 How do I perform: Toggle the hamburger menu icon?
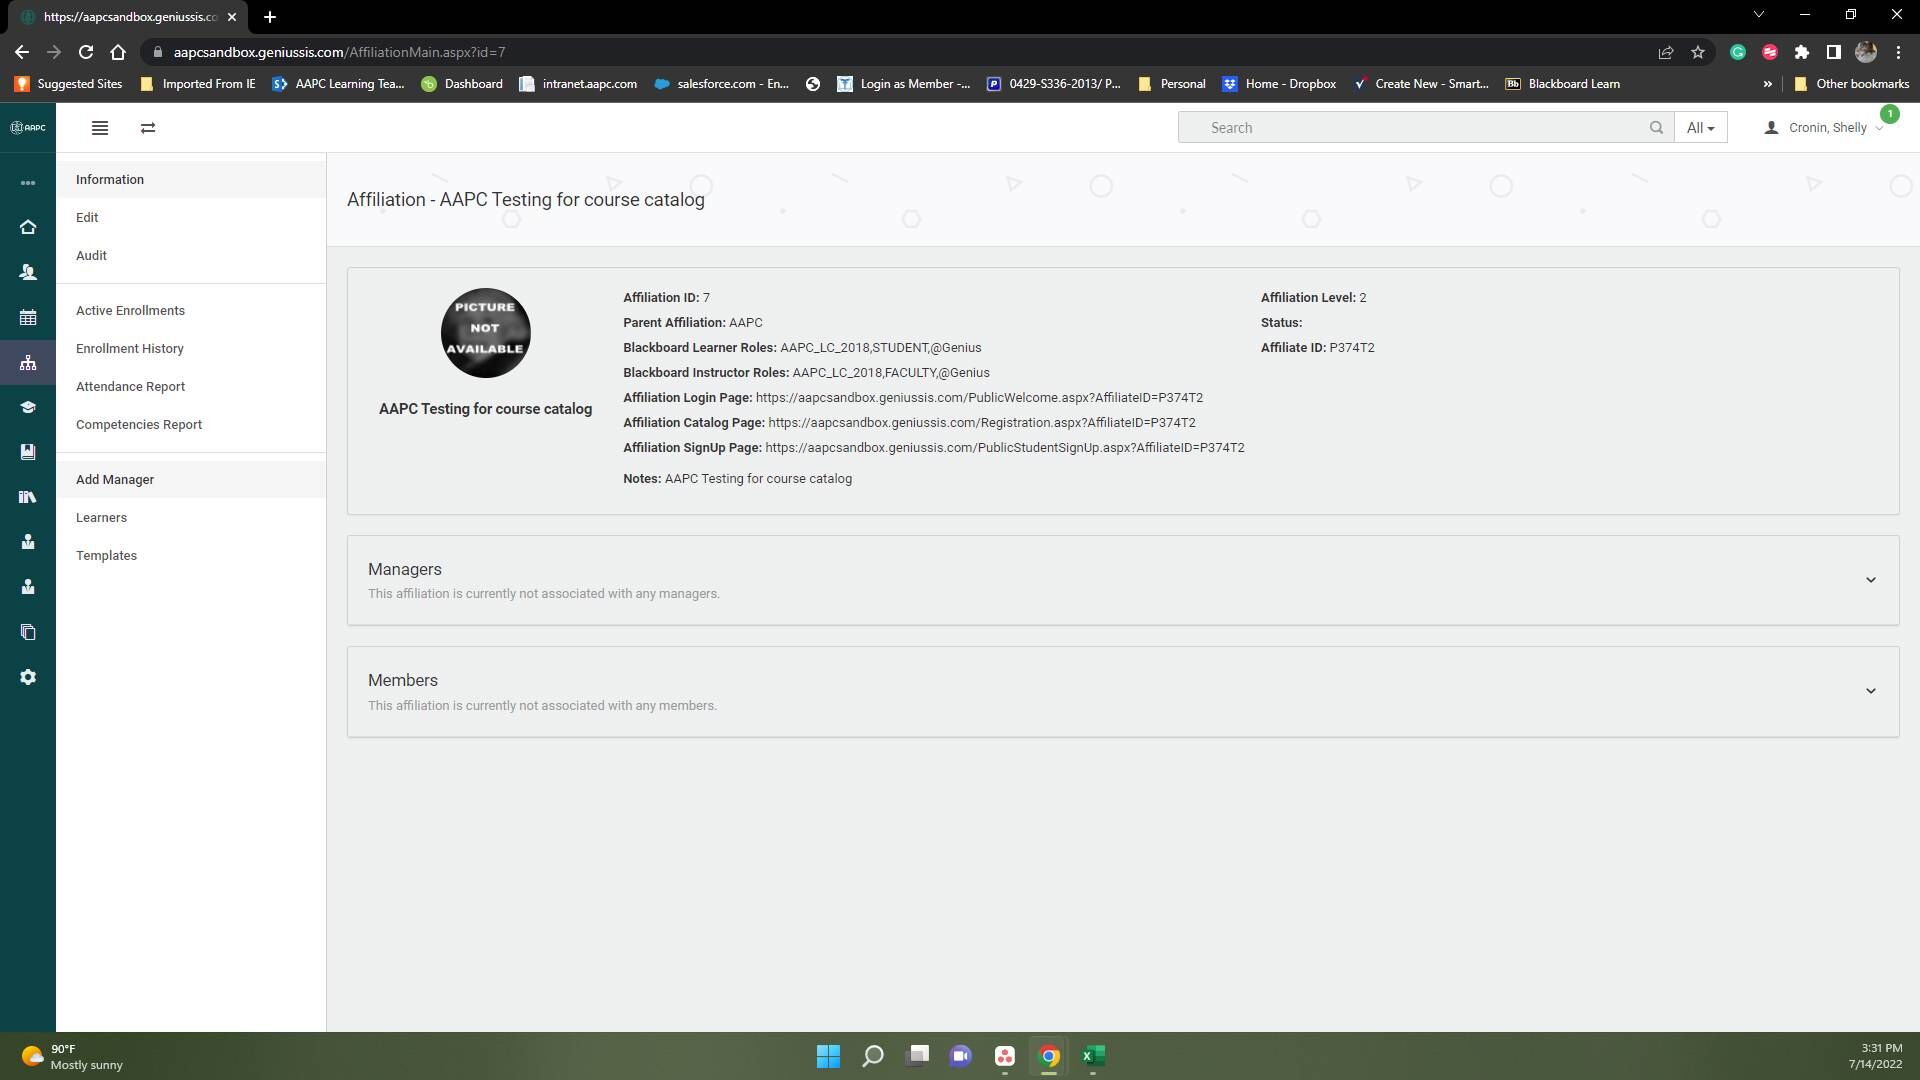click(x=100, y=128)
